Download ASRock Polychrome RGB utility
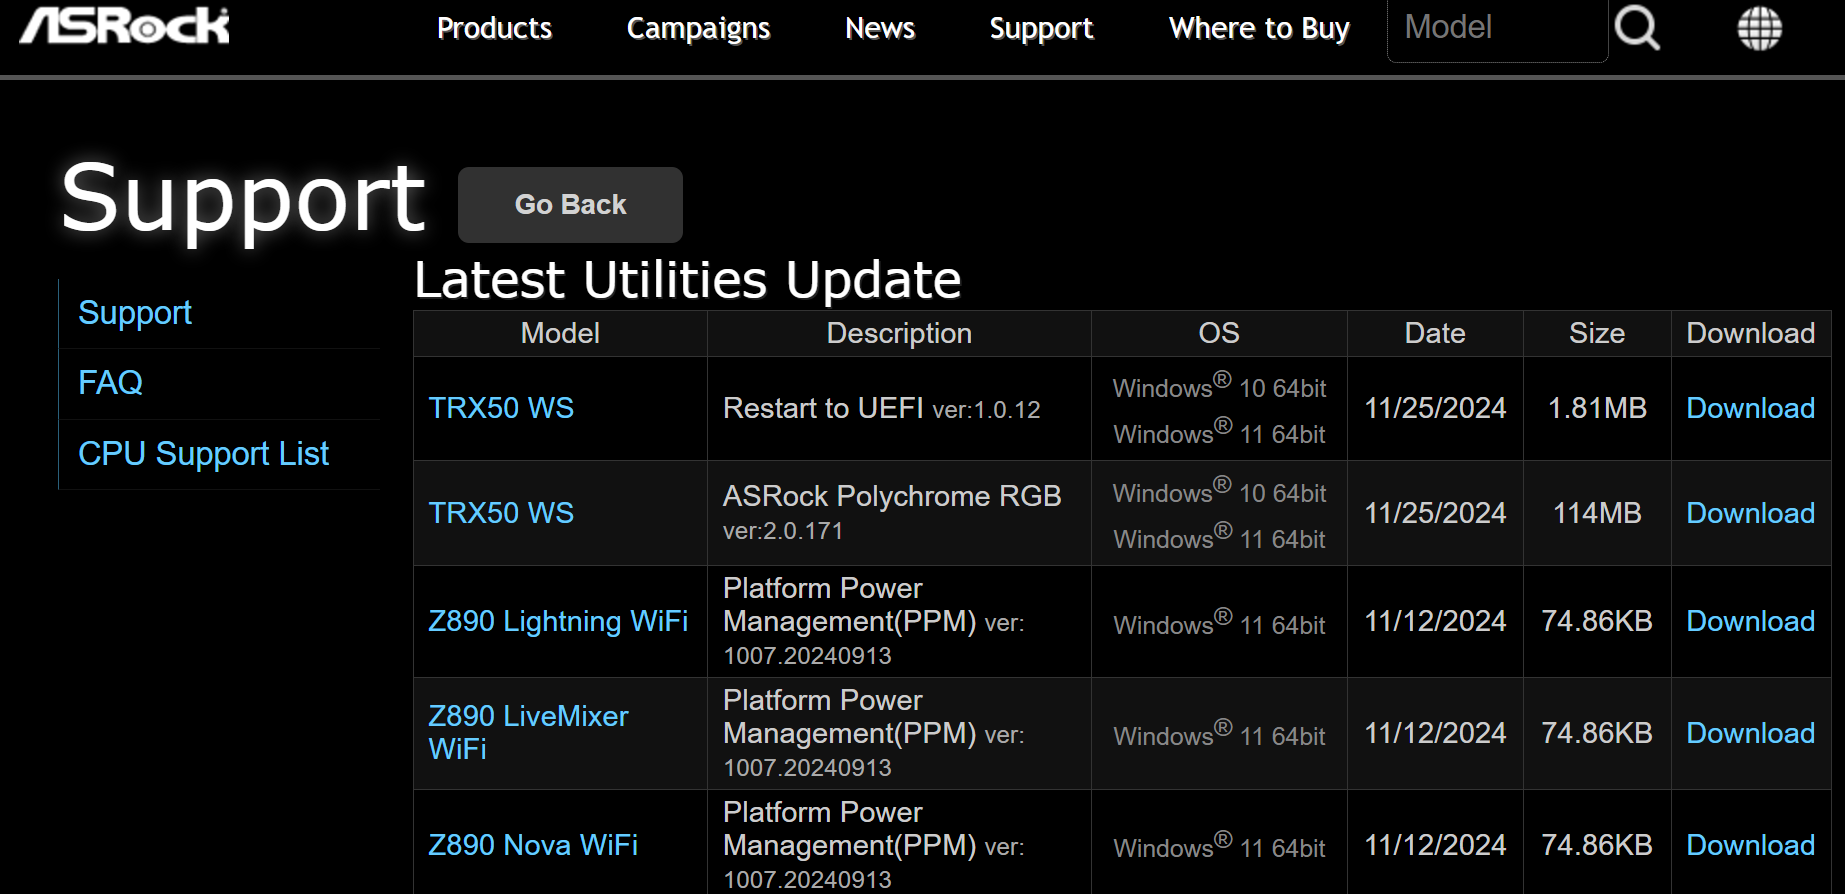Viewport: 1845px width, 894px height. (1750, 513)
